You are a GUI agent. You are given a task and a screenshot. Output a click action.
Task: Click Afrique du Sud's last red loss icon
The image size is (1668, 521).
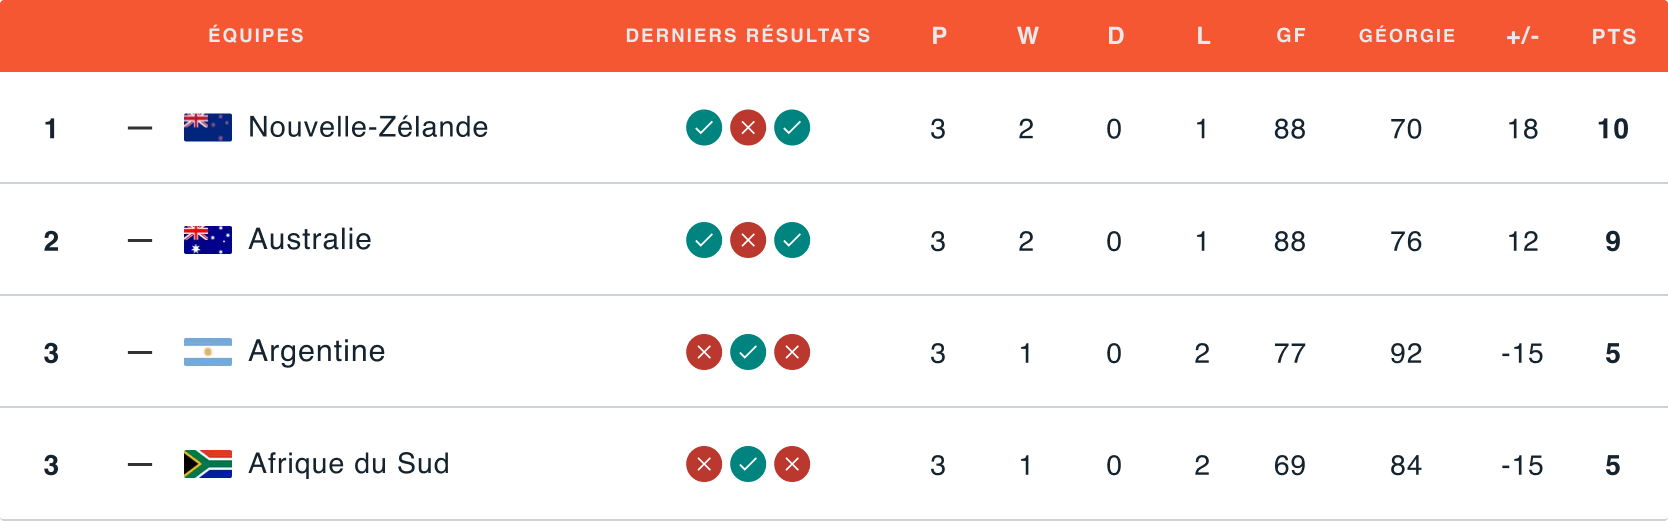pyautogui.click(x=792, y=464)
